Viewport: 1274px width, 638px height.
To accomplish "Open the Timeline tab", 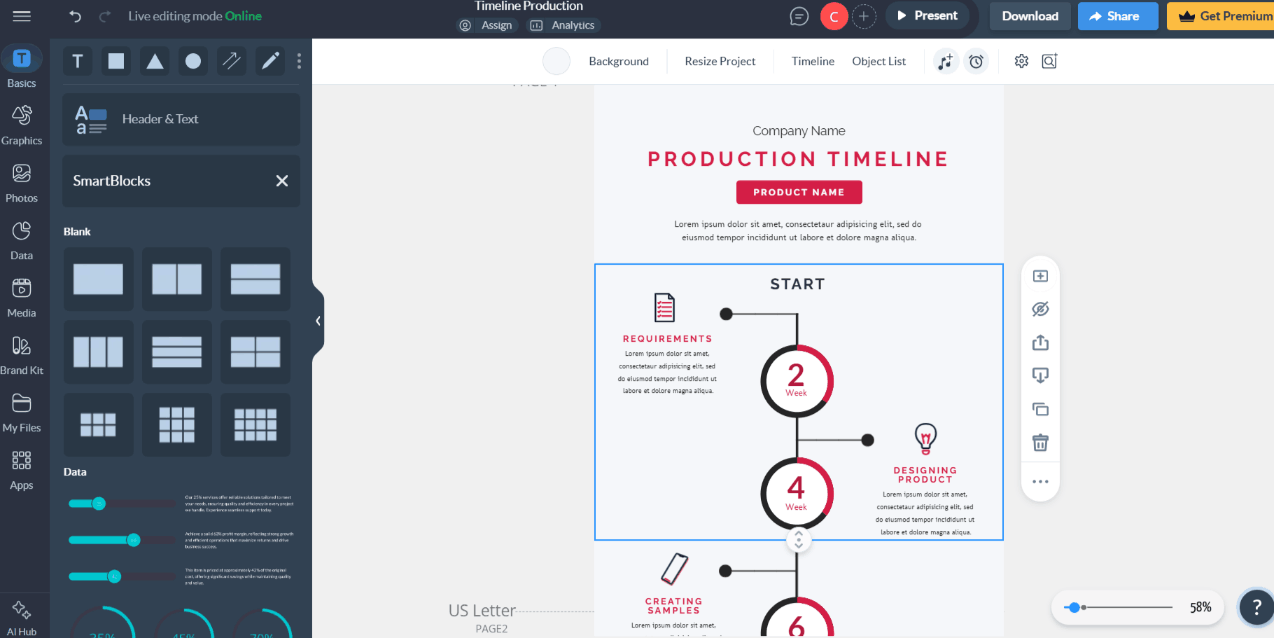I will pyautogui.click(x=813, y=61).
